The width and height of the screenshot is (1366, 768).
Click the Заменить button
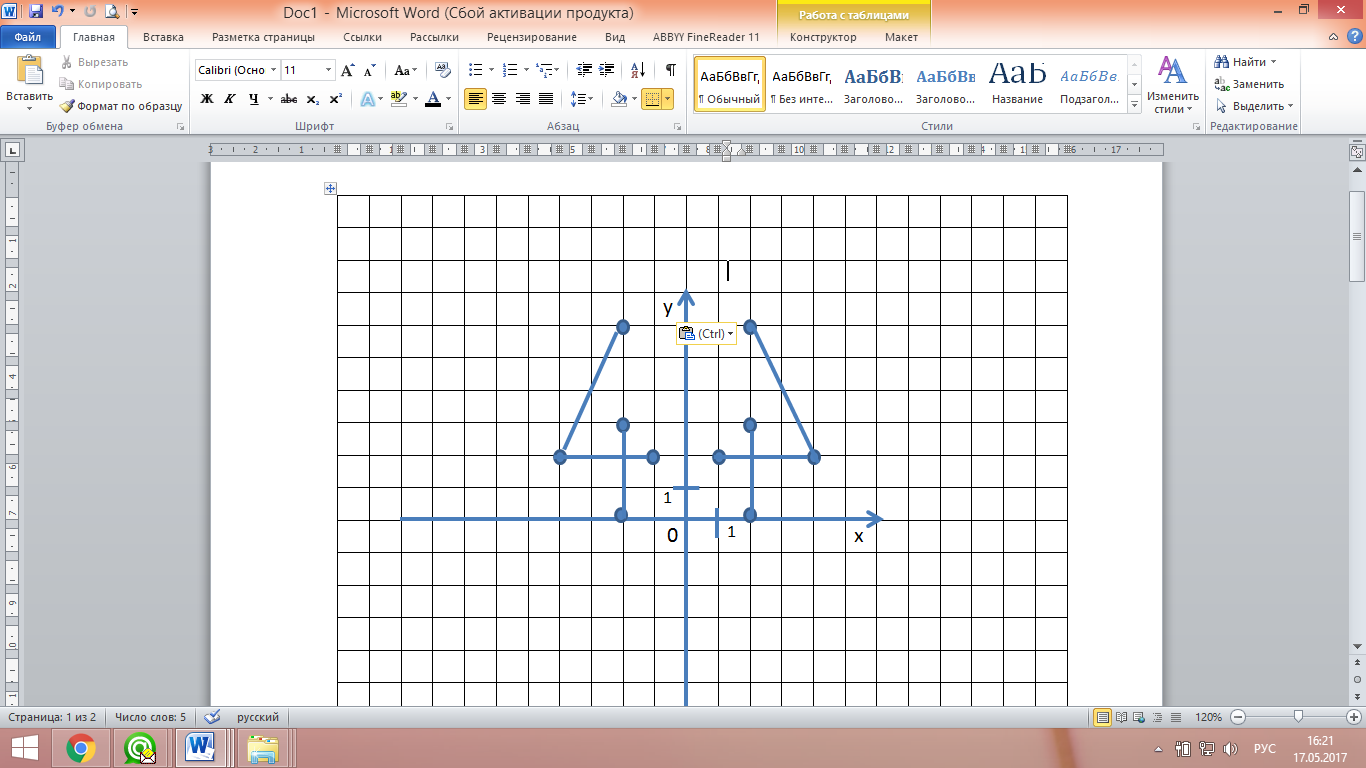1250,84
